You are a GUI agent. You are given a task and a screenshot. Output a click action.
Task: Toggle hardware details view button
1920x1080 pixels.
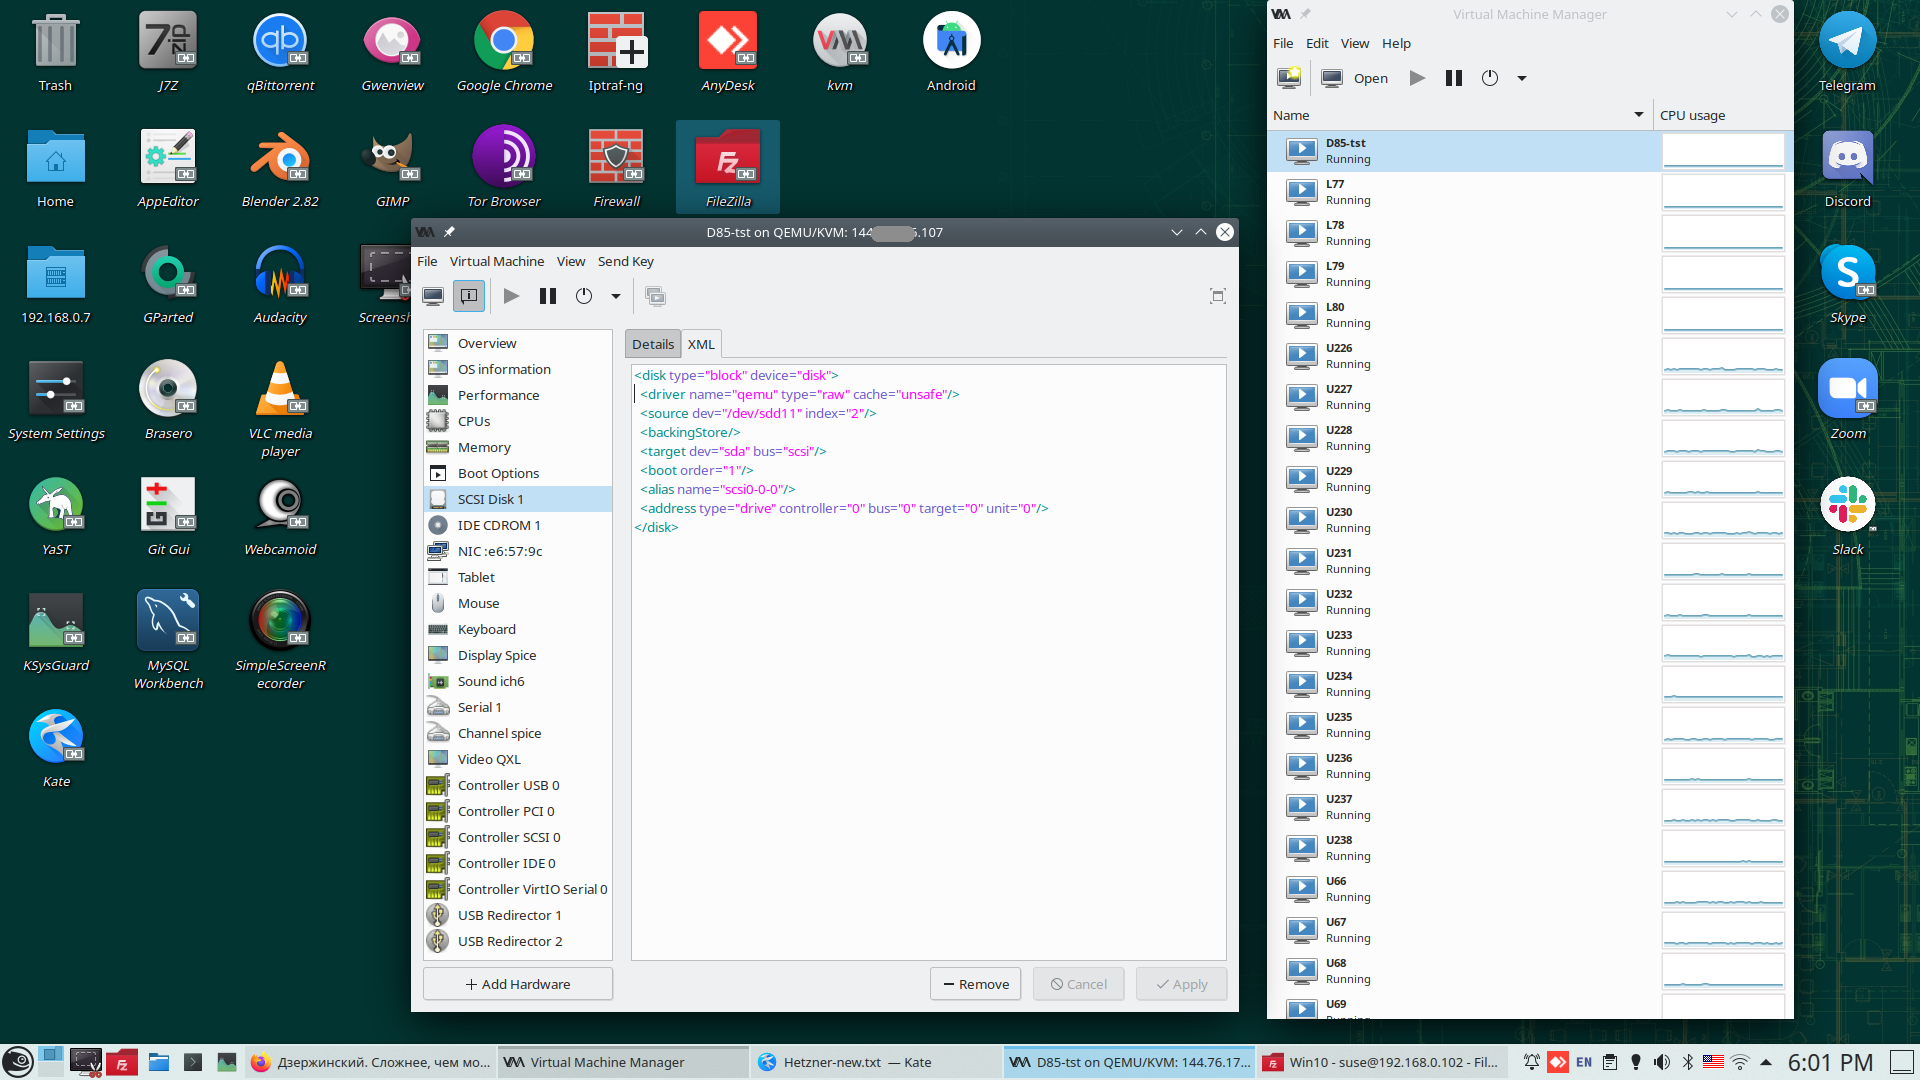469,296
